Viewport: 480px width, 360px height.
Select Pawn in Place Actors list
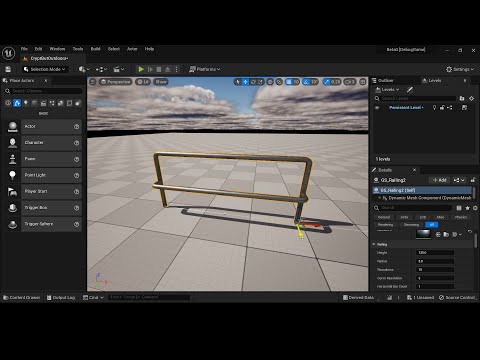pos(44,159)
